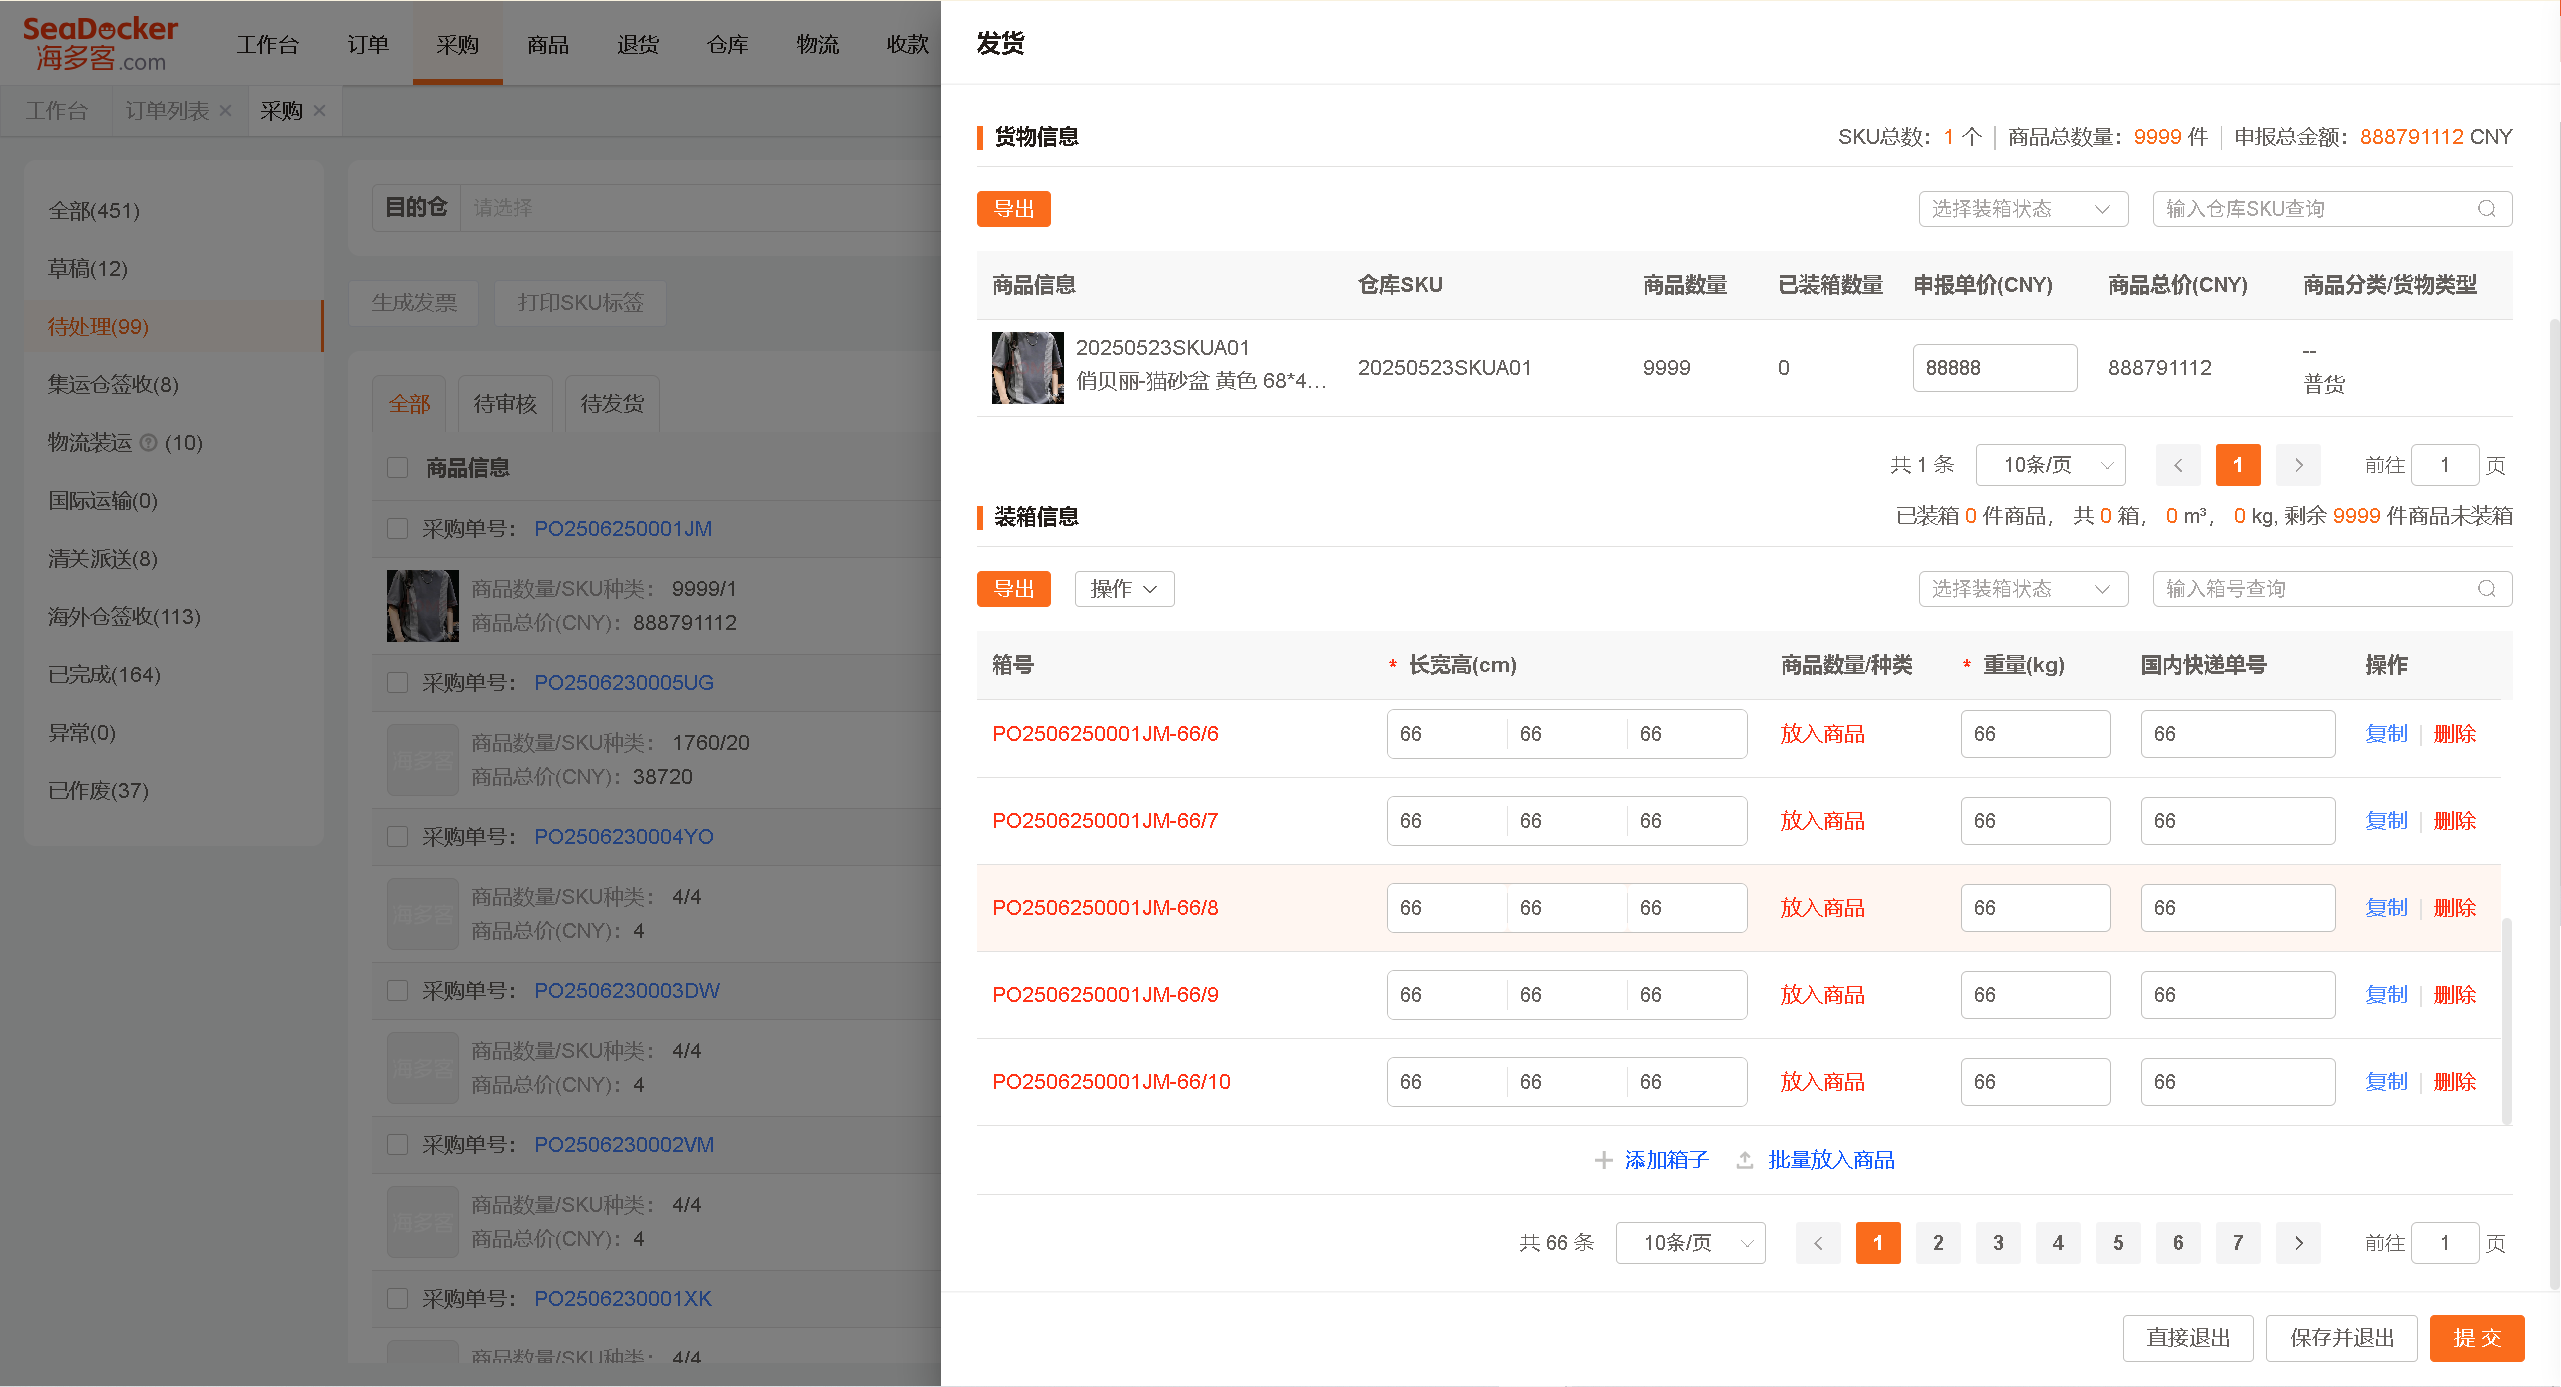Go to page 3 of packing list
The image size is (2561, 1387).
click(x=1998, y=1243)
